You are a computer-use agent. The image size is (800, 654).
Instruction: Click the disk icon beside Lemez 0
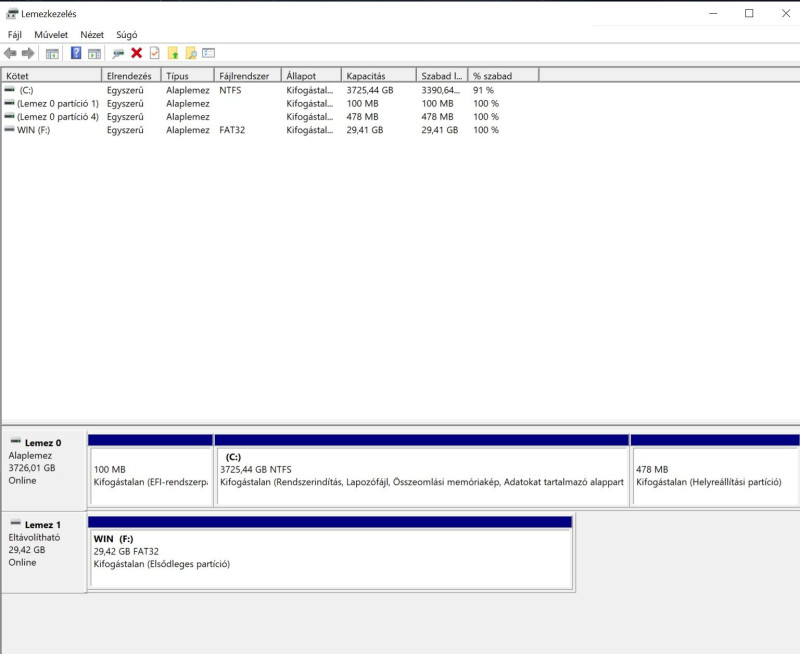[x=16, y=441]
